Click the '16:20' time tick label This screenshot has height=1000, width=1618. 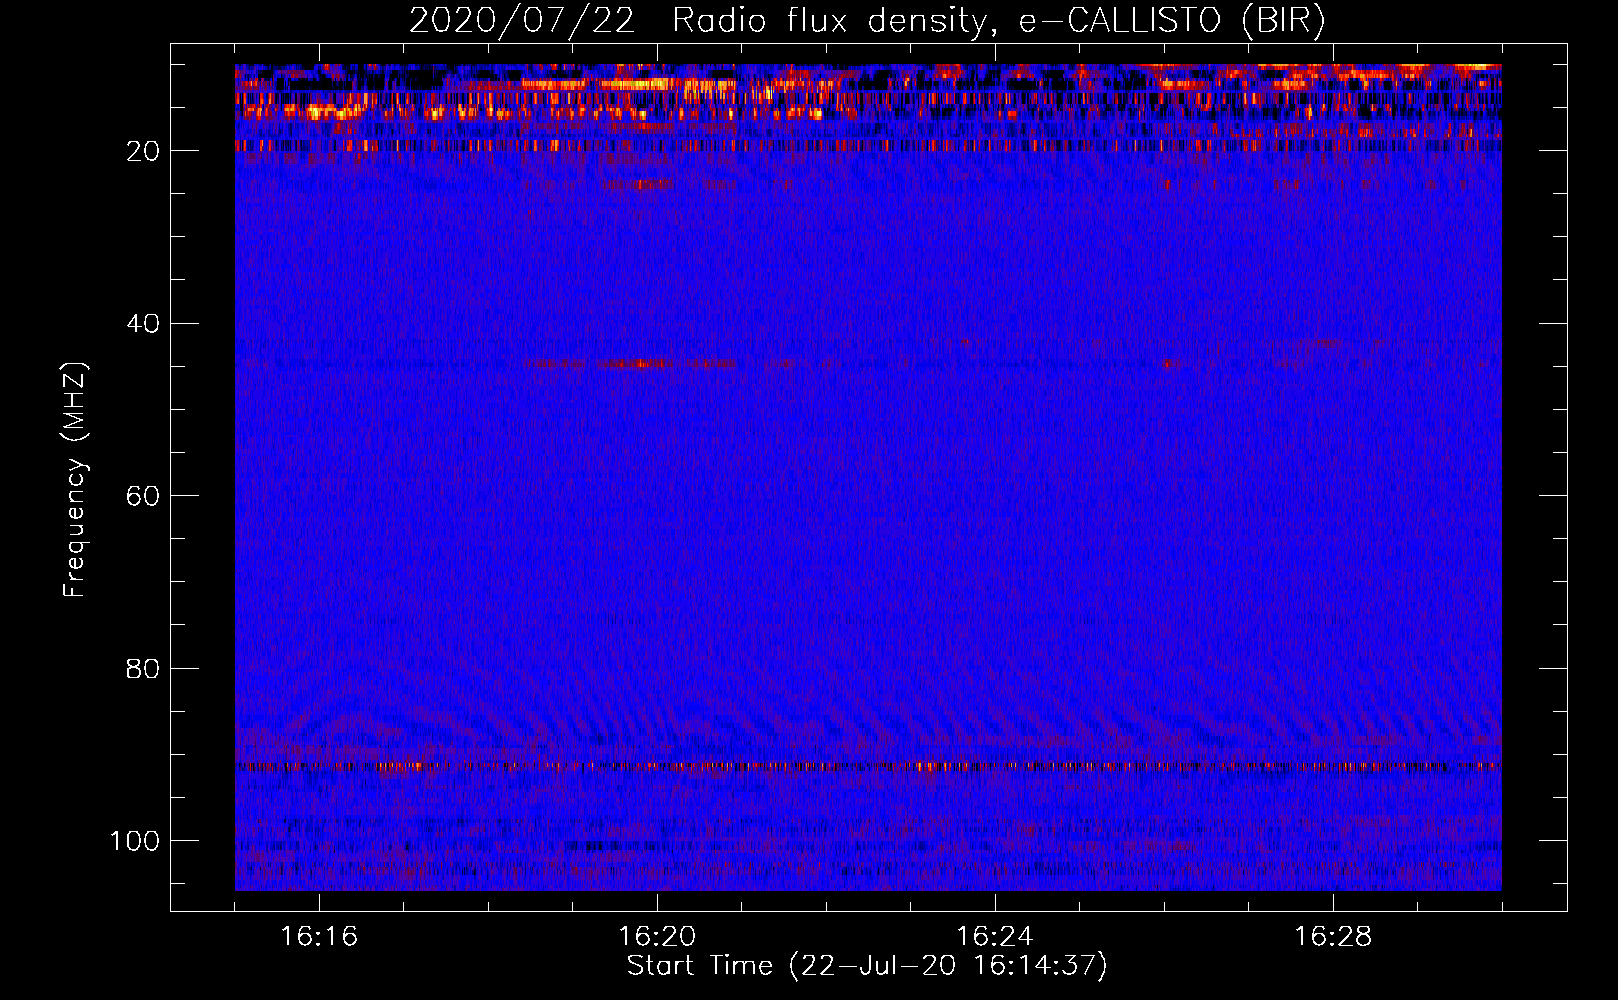point(657,937)
